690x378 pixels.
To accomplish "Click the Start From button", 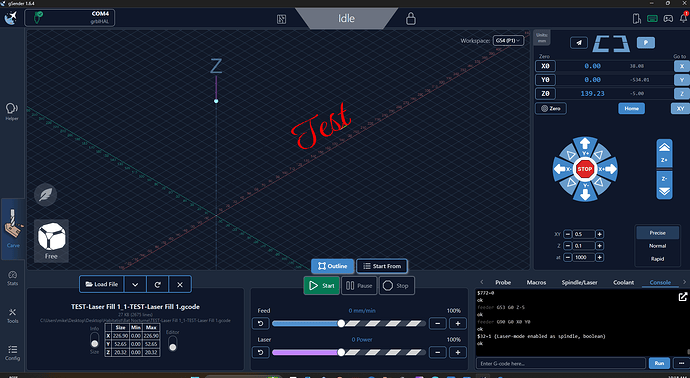I will (382, 266).
